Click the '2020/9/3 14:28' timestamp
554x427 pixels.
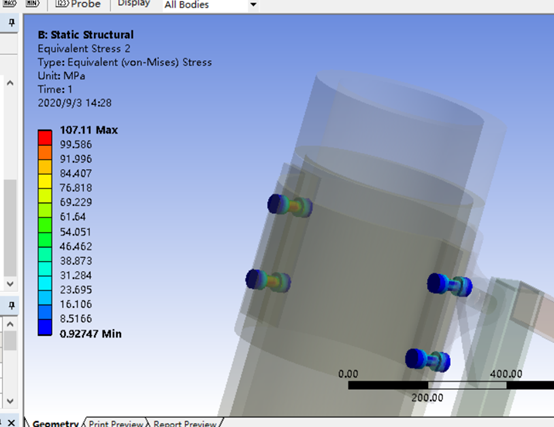pos(75,103)
